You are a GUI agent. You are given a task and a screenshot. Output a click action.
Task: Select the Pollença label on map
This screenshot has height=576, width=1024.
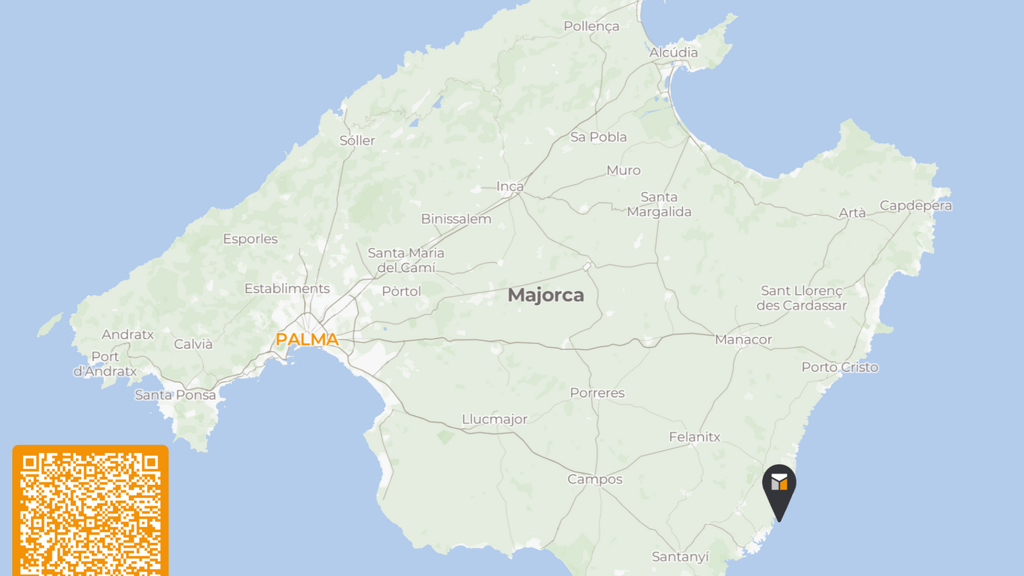(x=591, y=27)
